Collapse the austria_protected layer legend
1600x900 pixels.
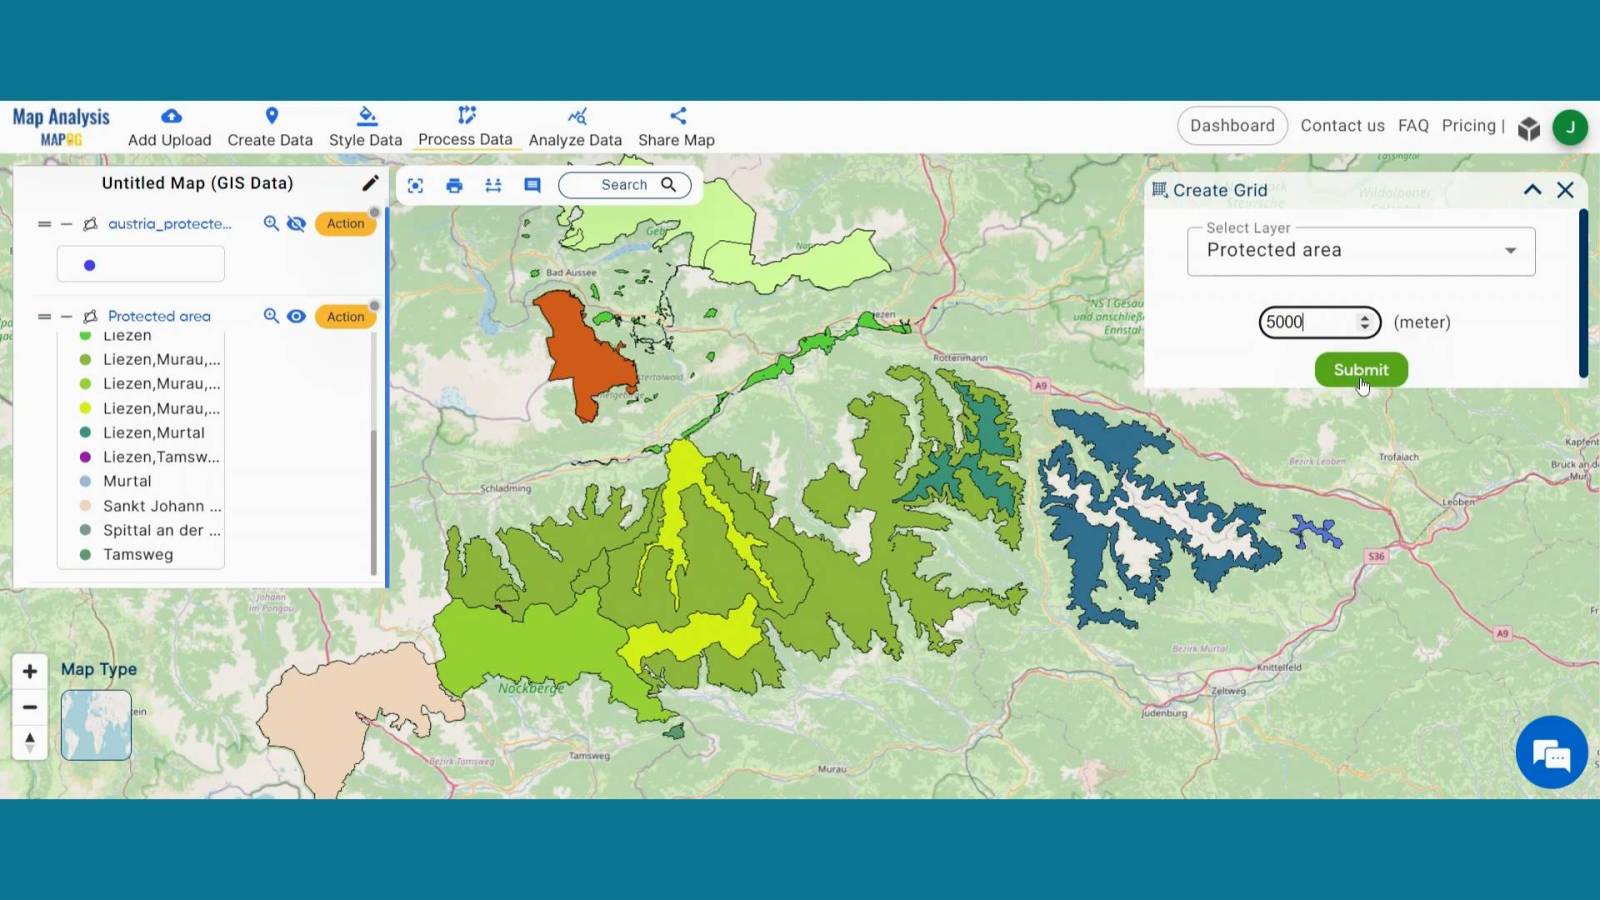[x=67, y=224]
